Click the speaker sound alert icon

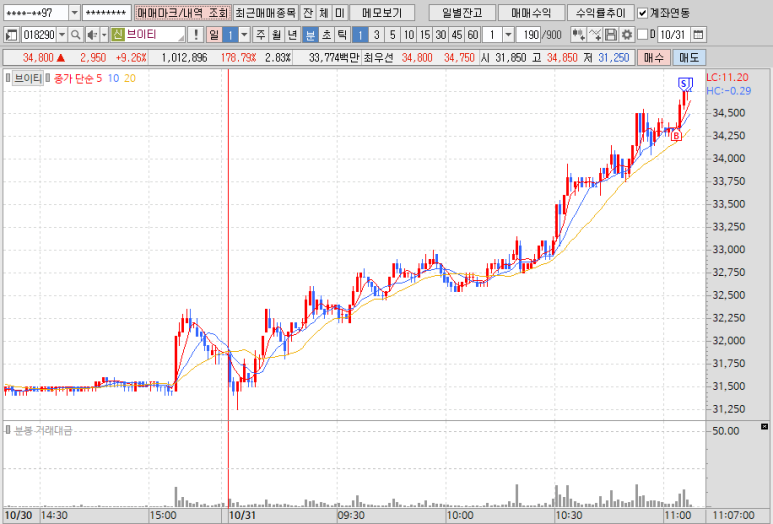[92, 35]
